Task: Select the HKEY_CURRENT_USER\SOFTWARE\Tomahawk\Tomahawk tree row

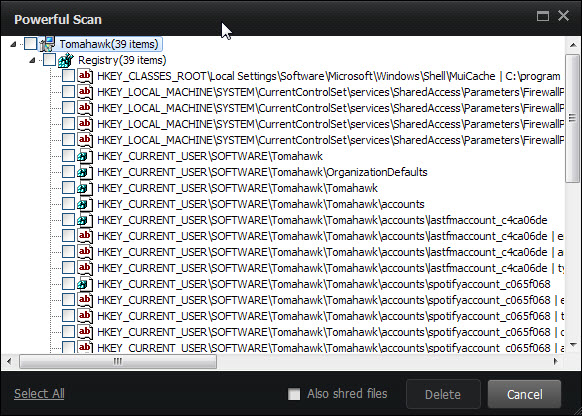Action: 238,188
